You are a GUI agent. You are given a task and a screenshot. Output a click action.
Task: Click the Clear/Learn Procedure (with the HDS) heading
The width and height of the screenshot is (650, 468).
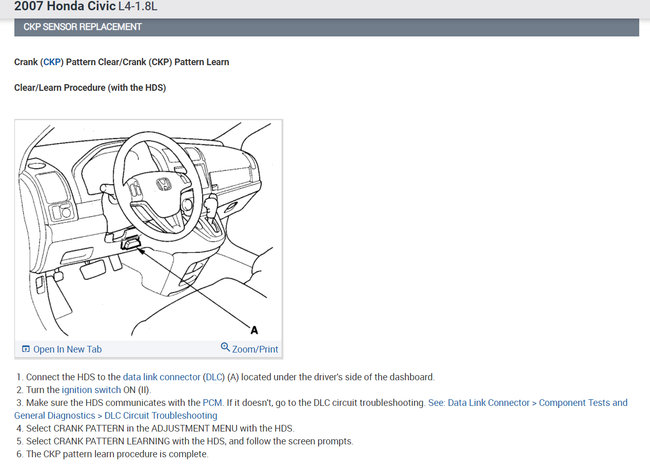(x=90, y=87)
